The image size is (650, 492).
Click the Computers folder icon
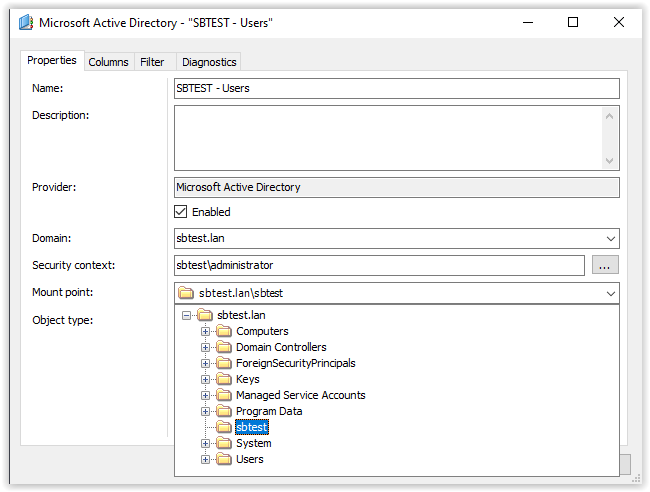click(224, 331)
